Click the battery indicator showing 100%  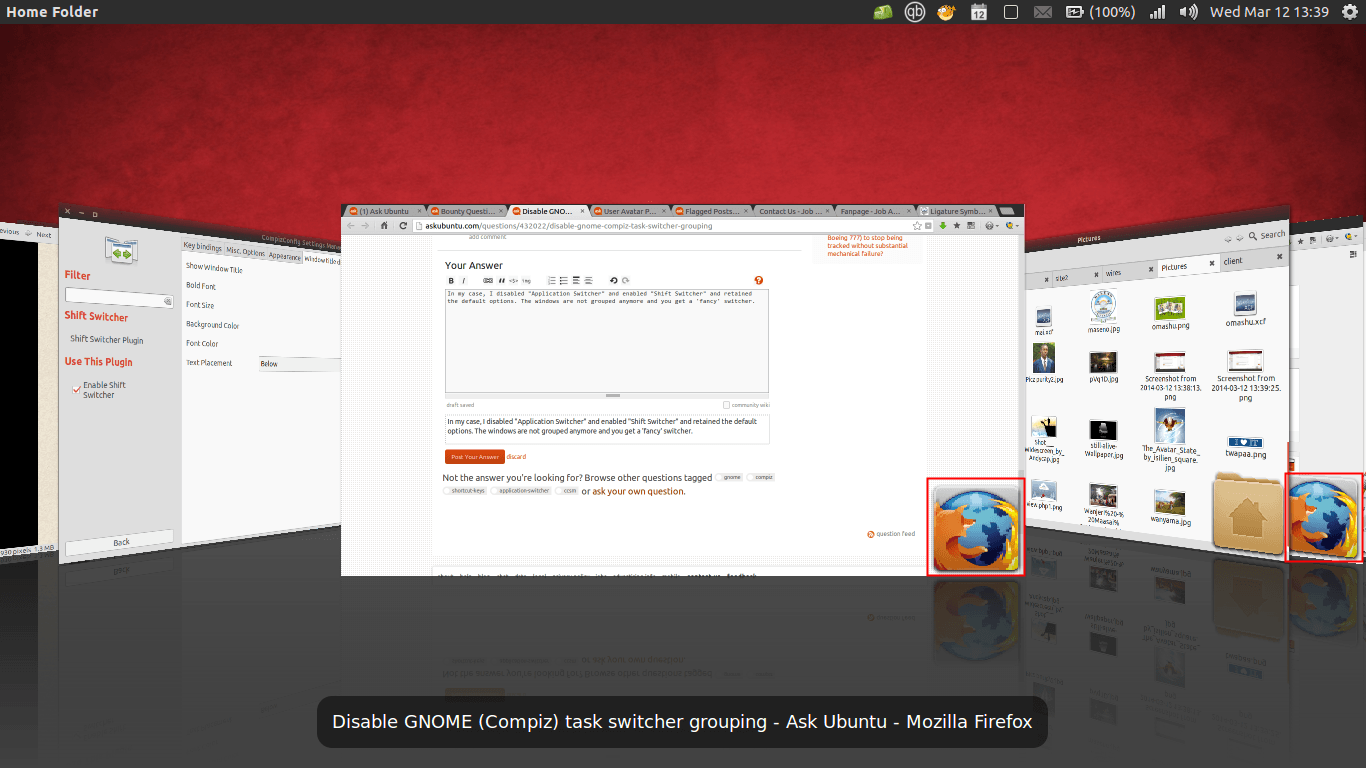point(1100,12)
